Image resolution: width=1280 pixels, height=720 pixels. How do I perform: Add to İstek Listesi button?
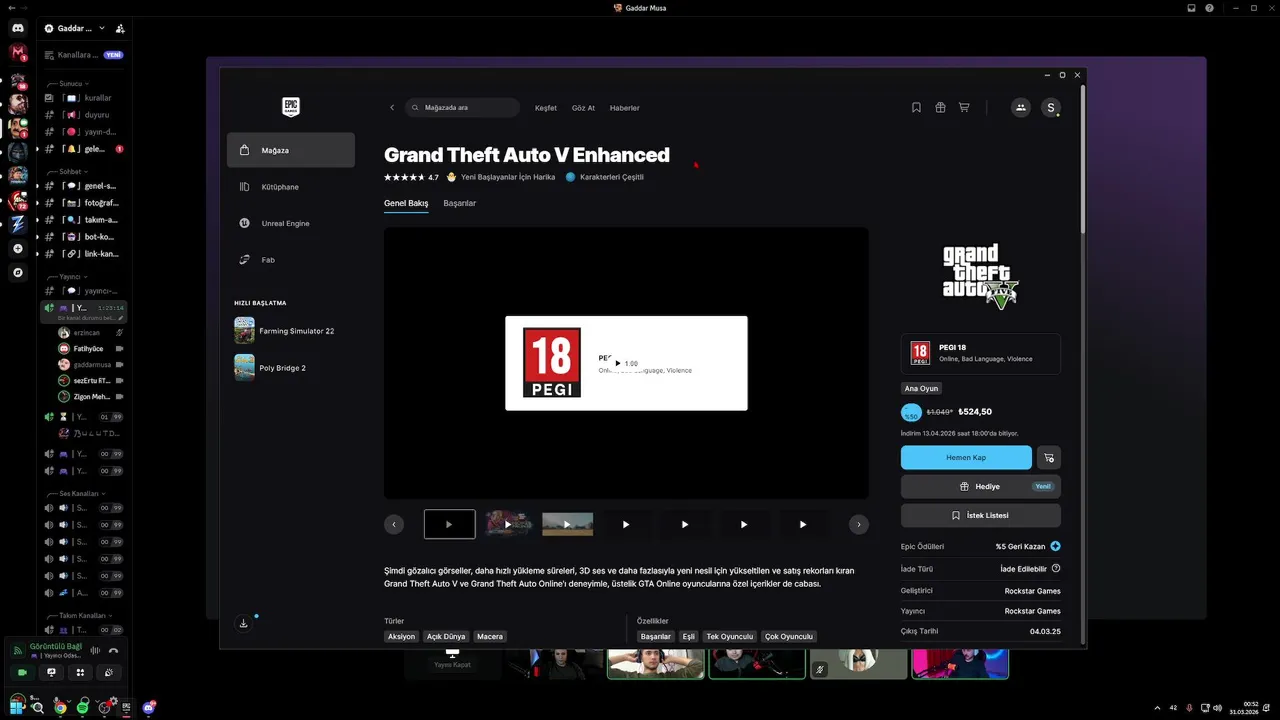pyautogui.click(x=981, y=516)
